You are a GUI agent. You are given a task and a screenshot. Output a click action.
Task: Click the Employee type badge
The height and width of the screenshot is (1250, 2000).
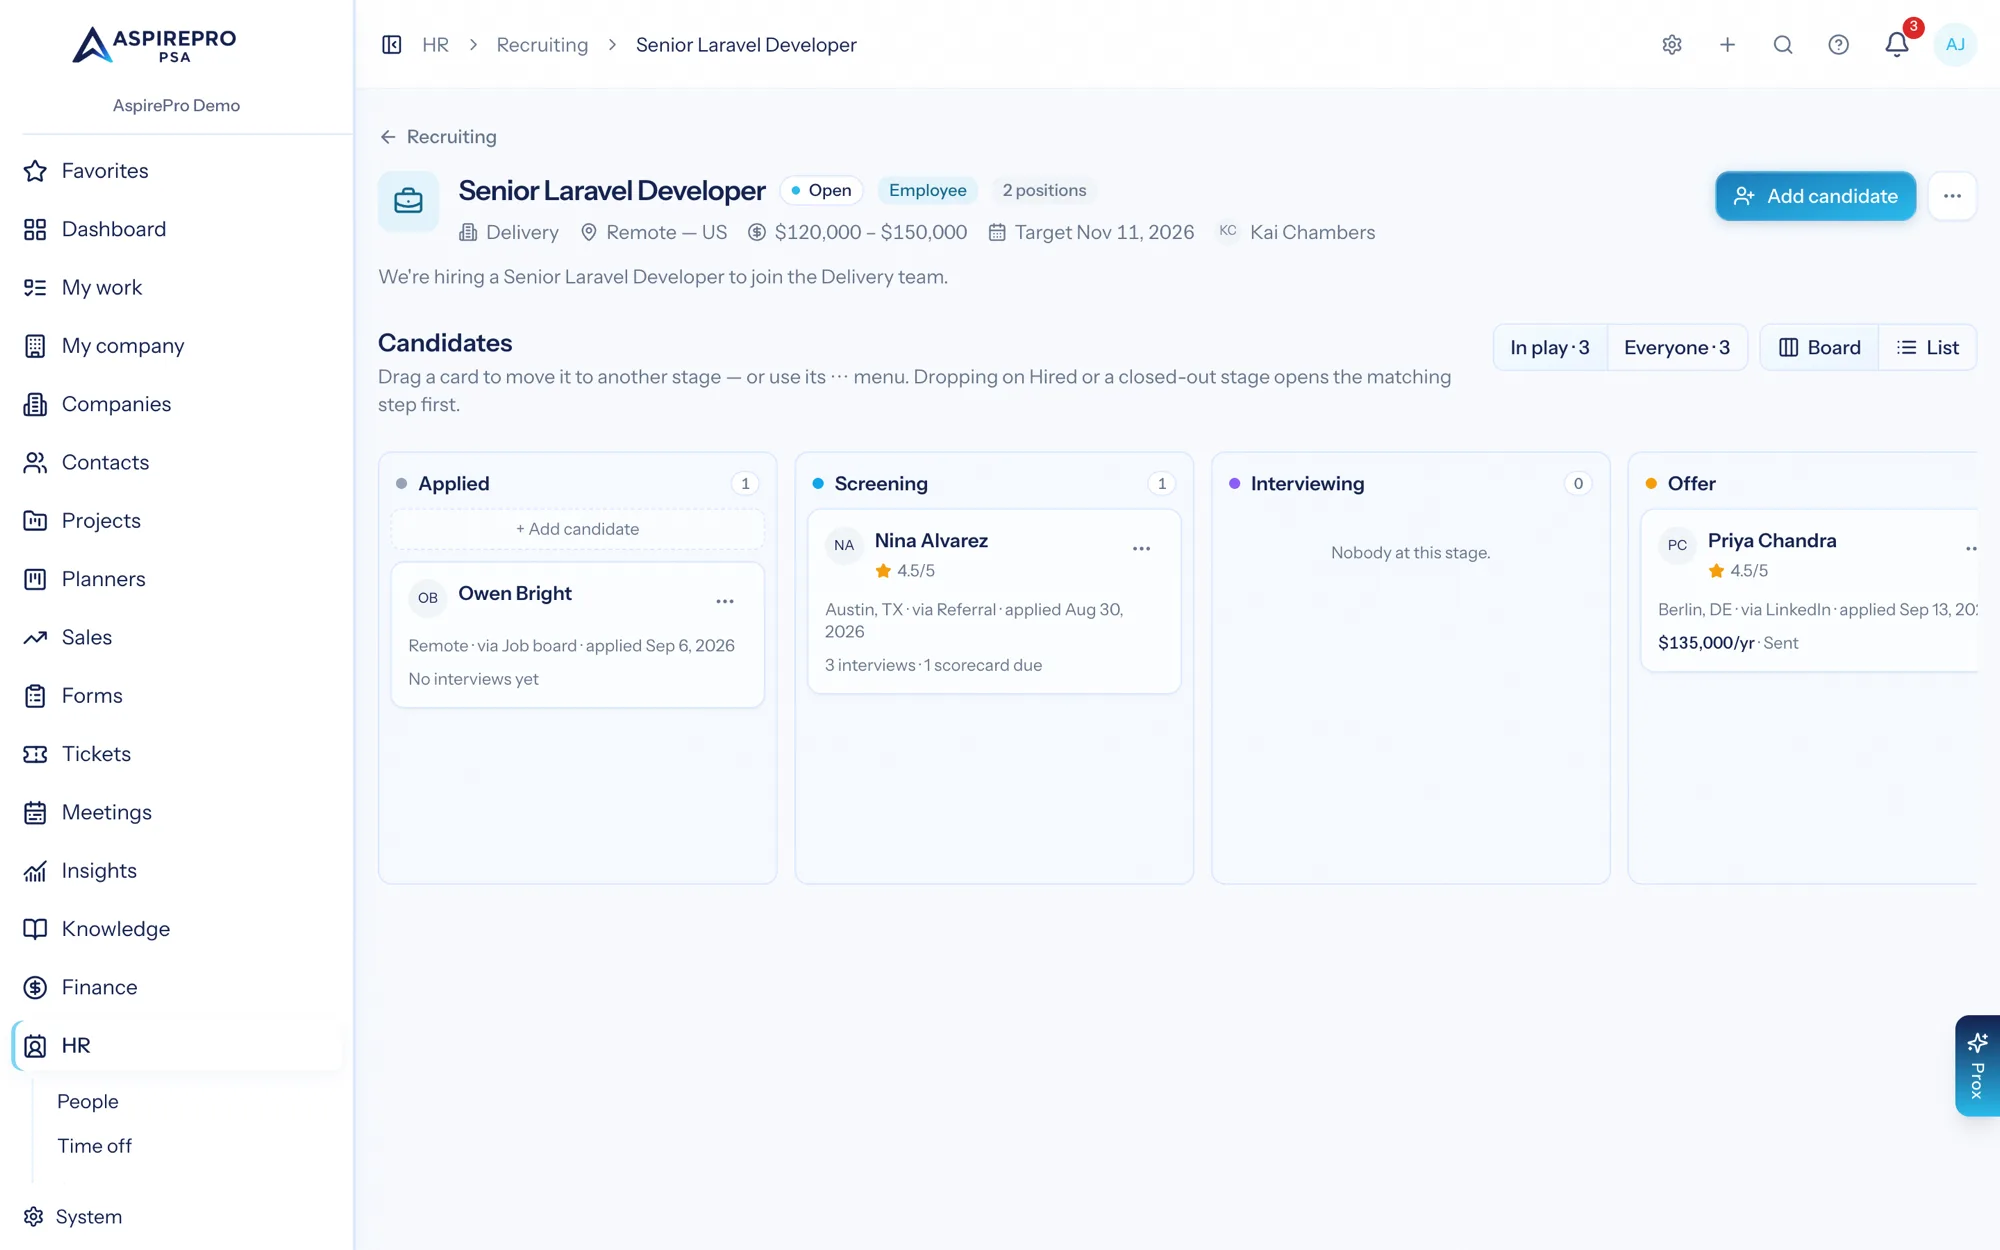(x=927, y=190)
